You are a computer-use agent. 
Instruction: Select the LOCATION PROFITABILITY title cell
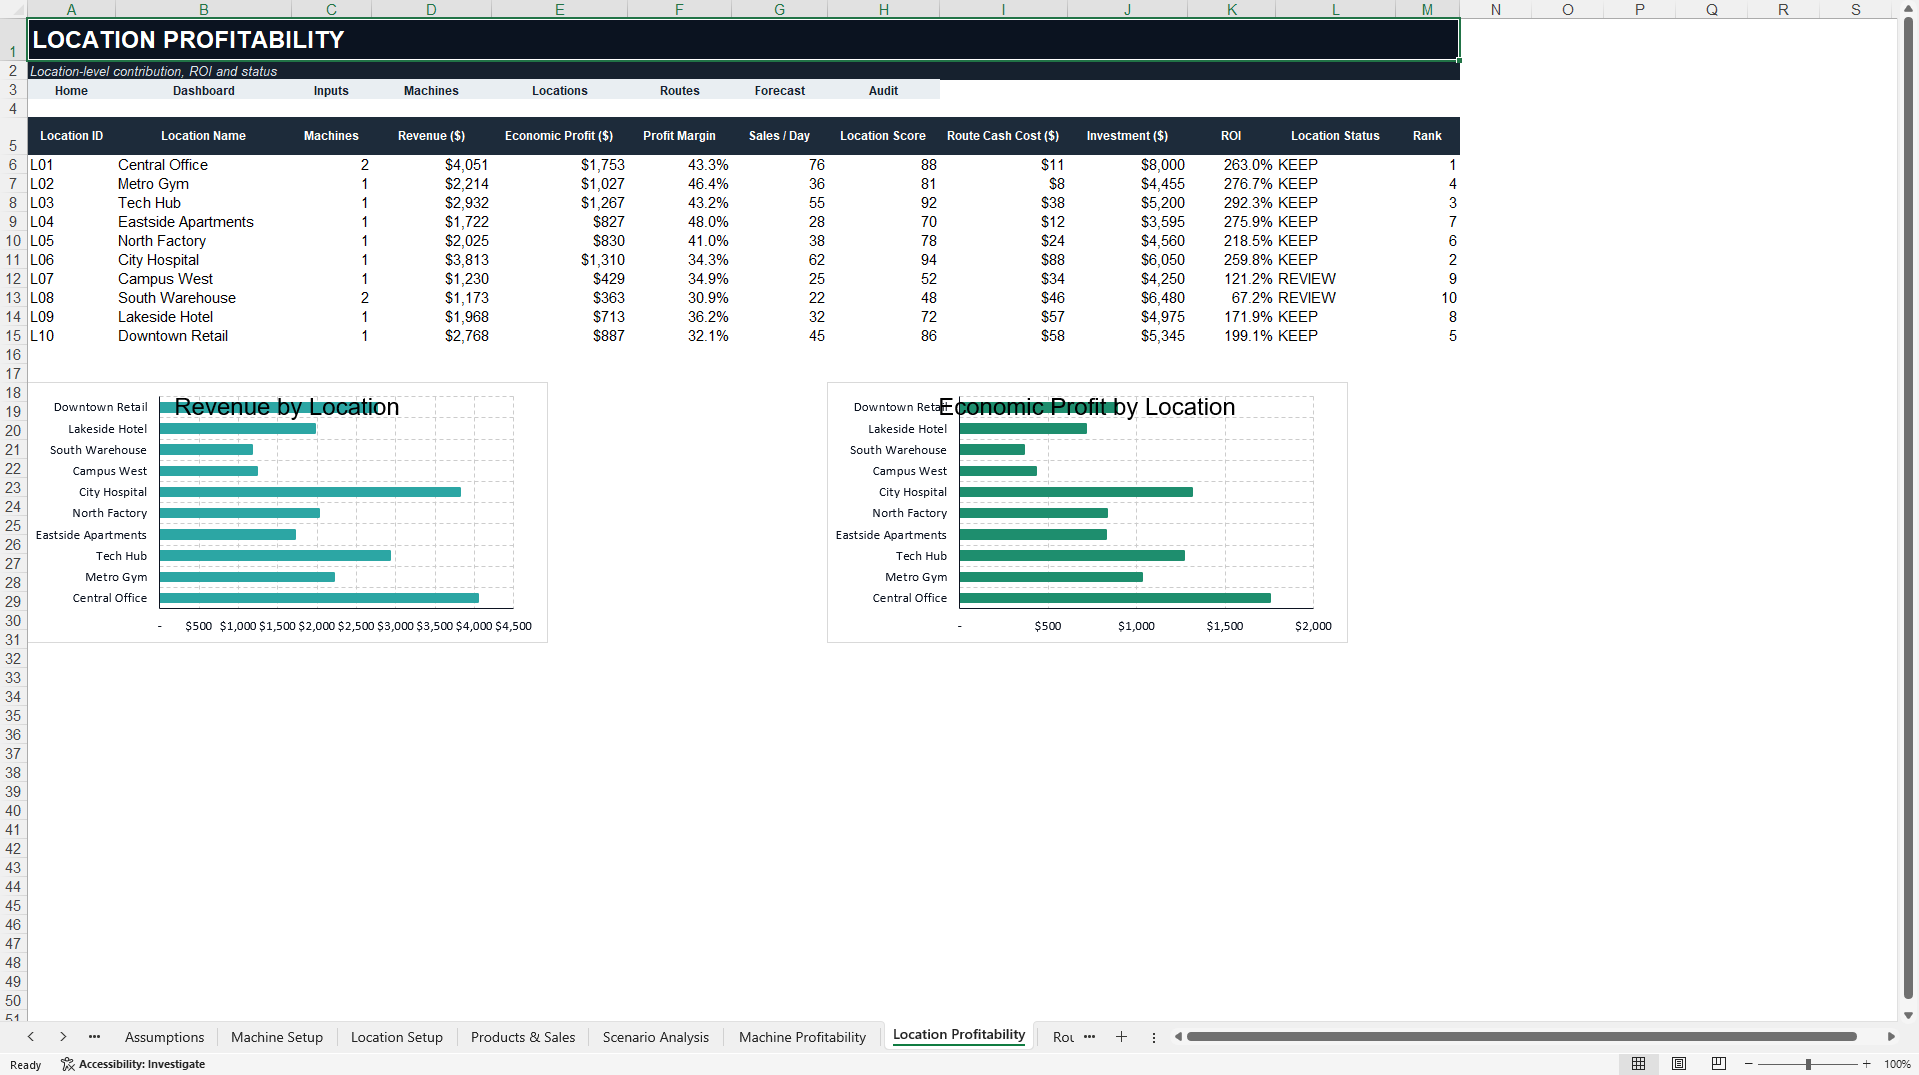pyautogui.click(x=743, y=40)
